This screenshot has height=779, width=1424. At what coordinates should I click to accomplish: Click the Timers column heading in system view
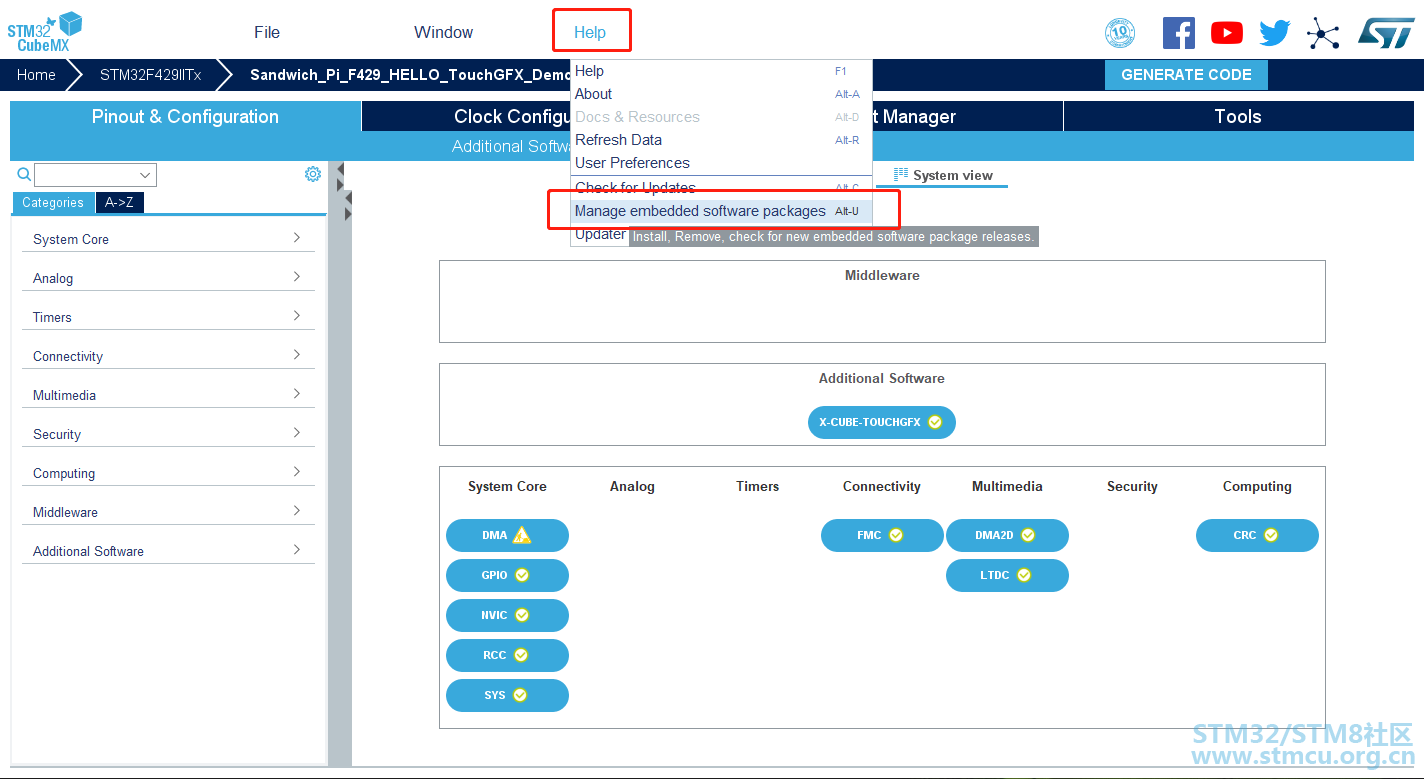[x=757, y=486]
